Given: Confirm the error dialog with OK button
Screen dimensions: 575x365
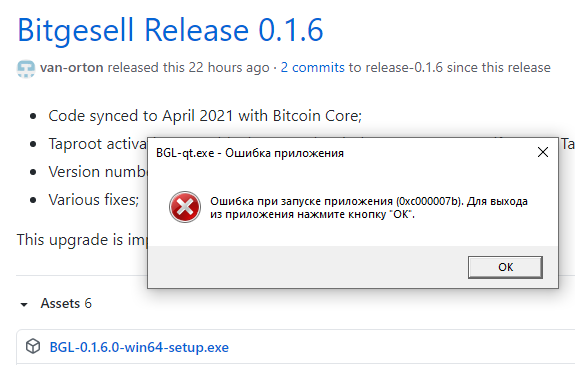Looking at the screenshot, I should (505, 267).
